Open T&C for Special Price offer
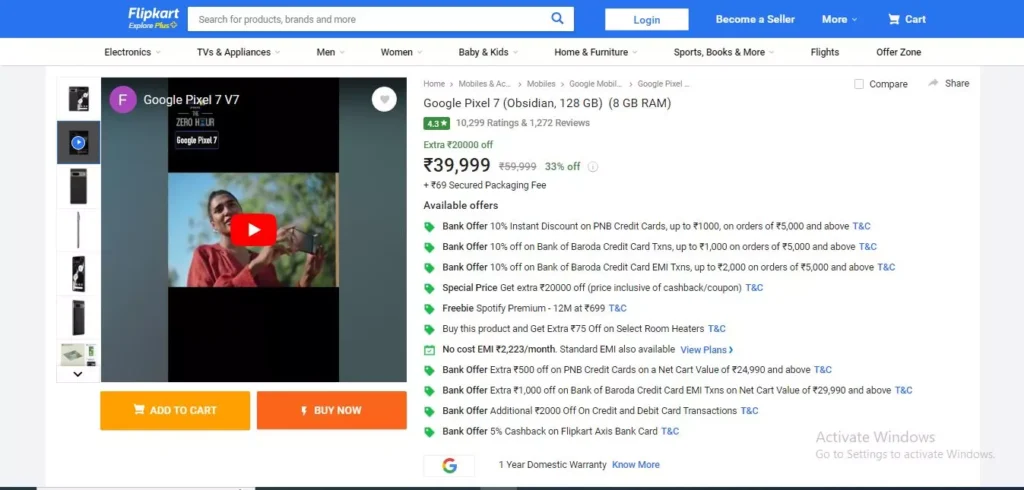Viewport: 1024px width, 490px height. [x=754, y=287]
